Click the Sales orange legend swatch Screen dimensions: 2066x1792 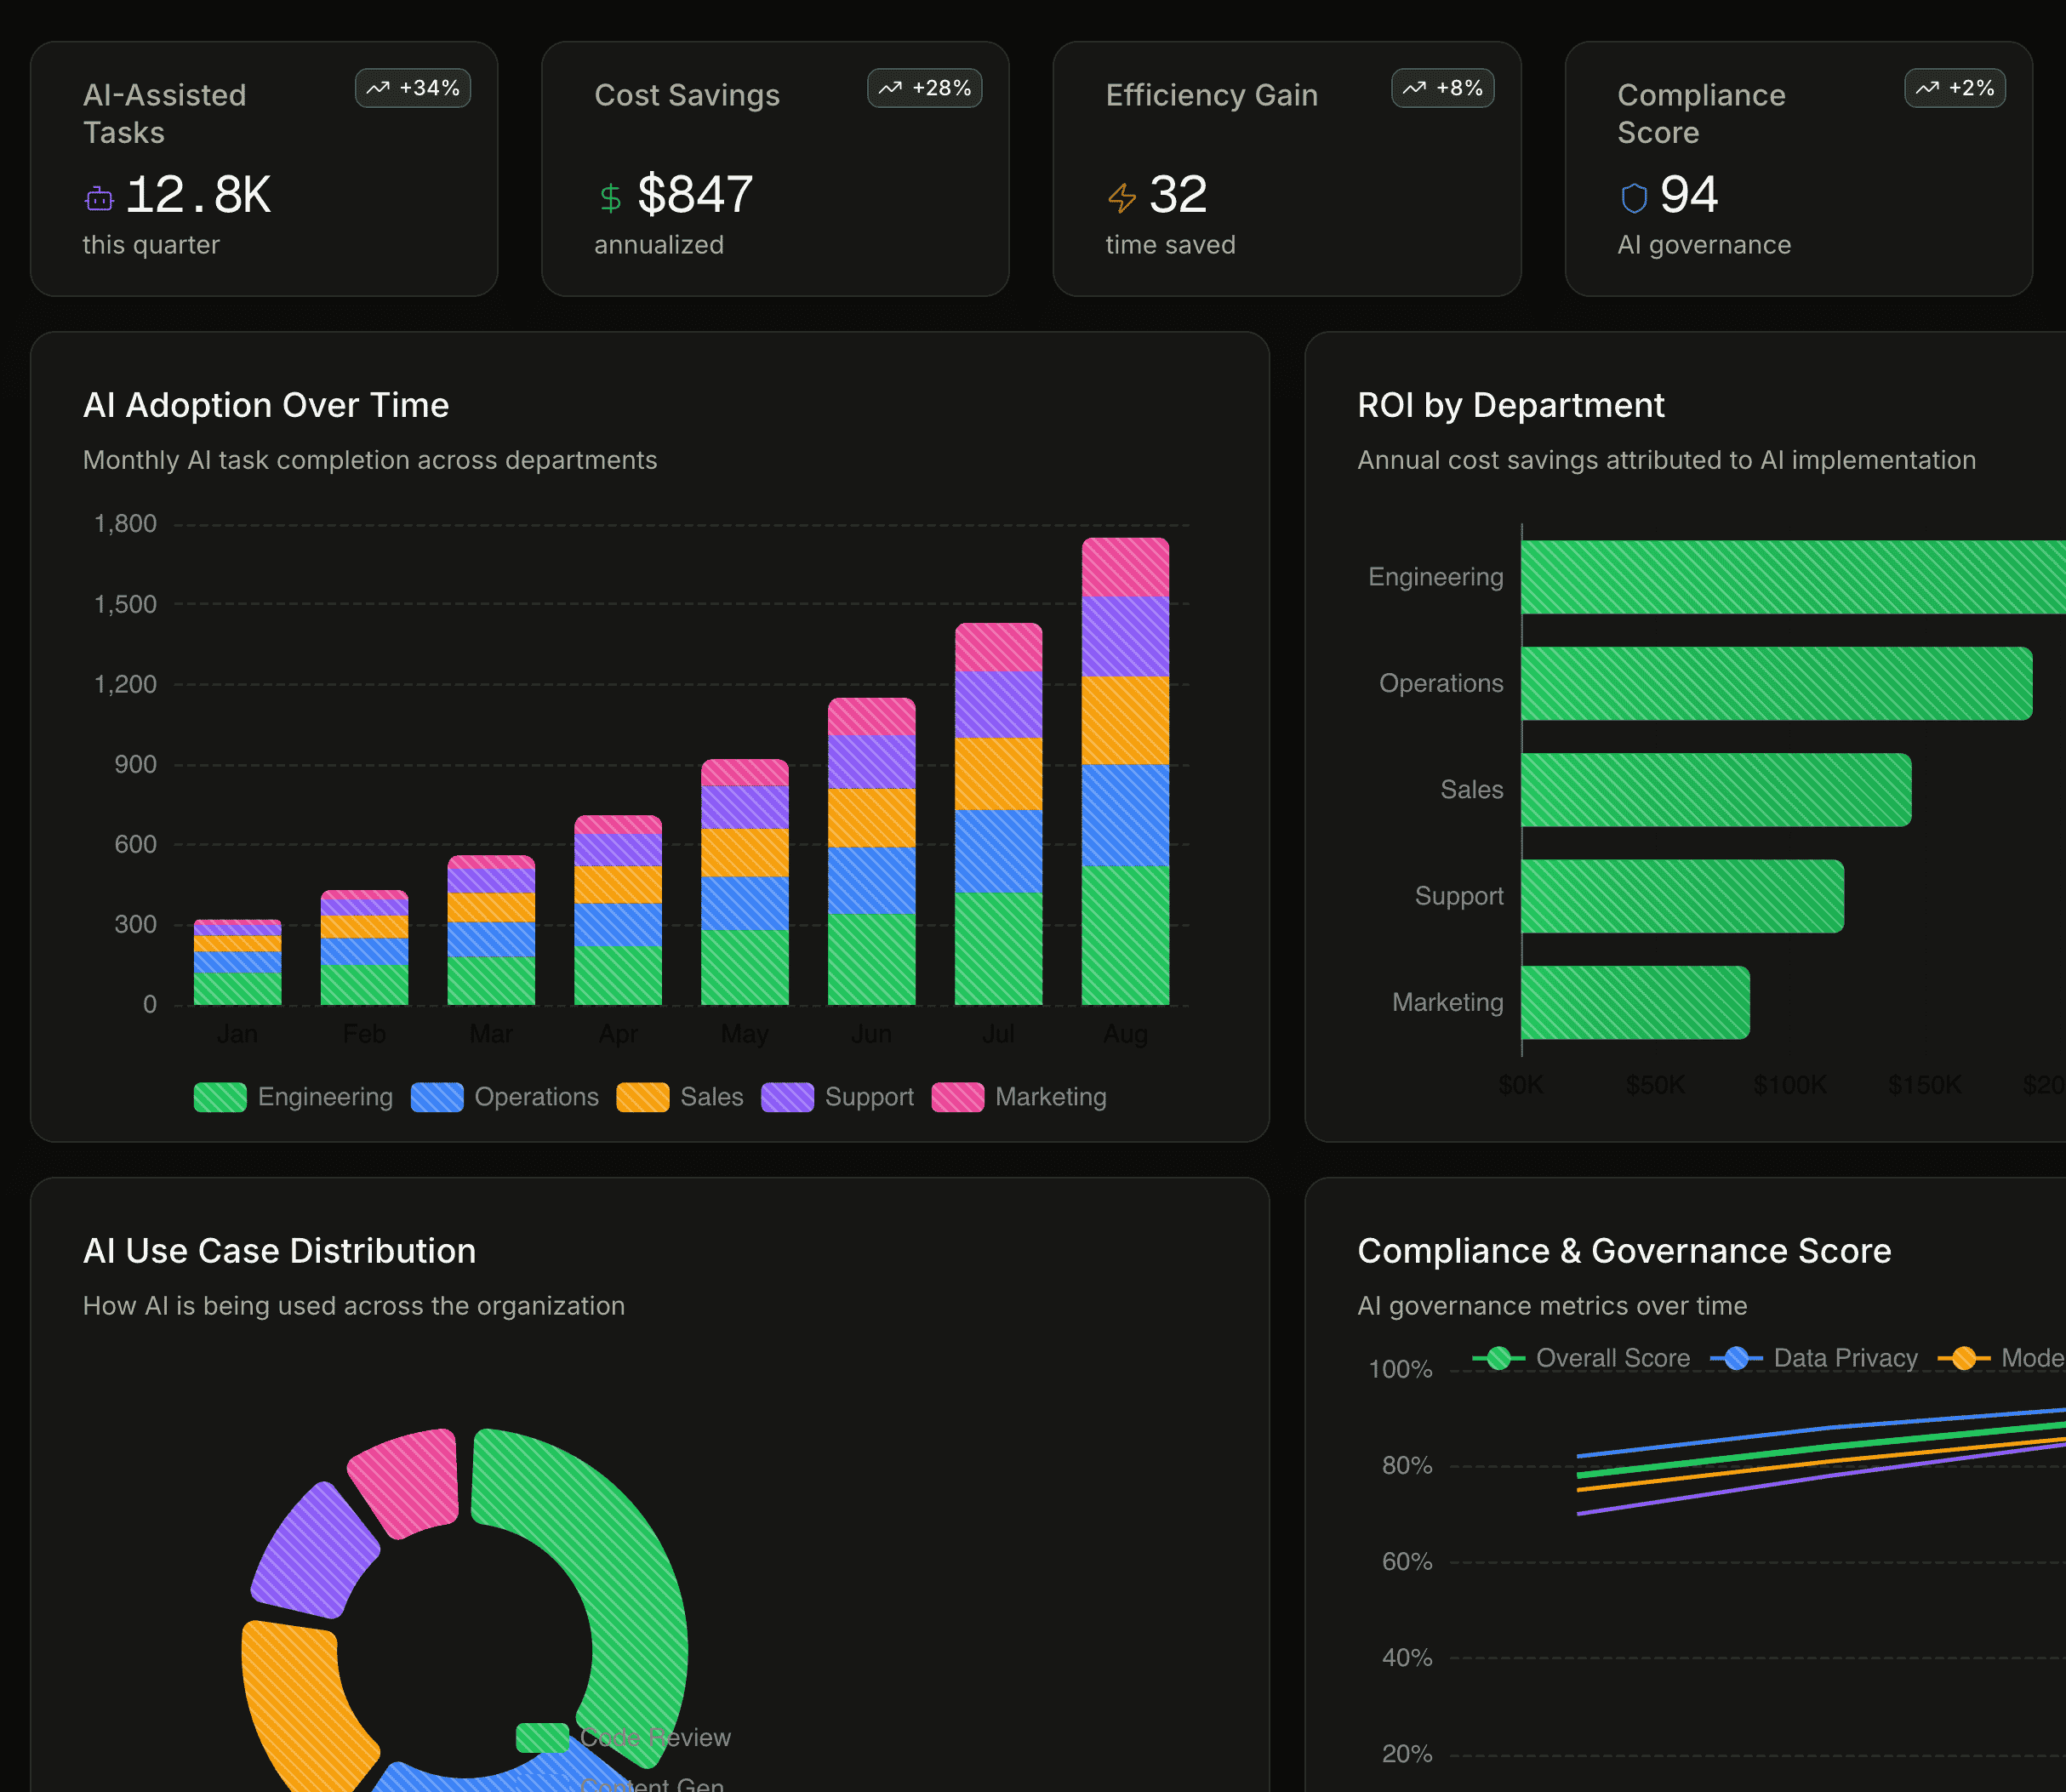(x=643, y=1097)
